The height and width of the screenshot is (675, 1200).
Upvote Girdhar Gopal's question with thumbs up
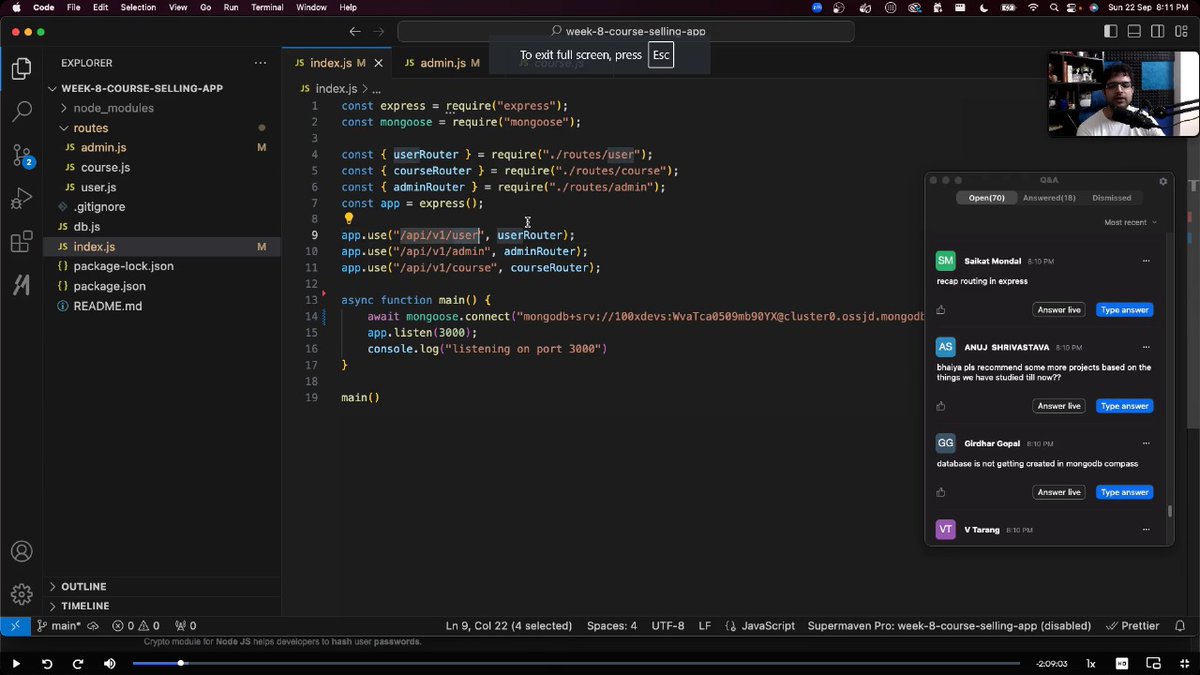[941, 492]
